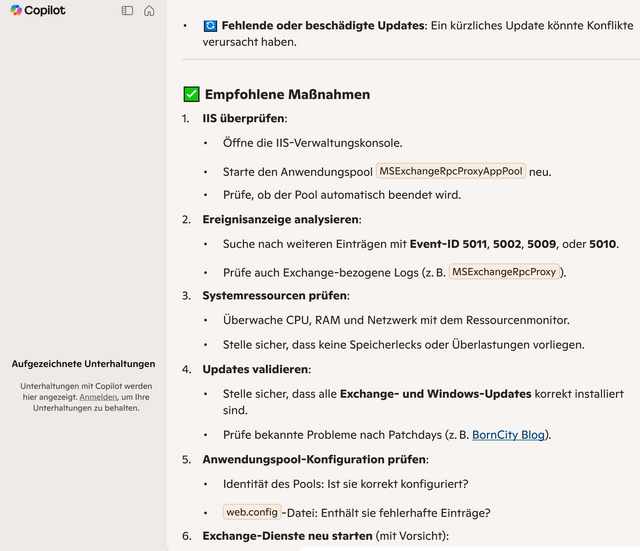The width and height of the screenshot is (640, 551).
Task: Open the BornCity Blog link
Action: coord(509,435)
